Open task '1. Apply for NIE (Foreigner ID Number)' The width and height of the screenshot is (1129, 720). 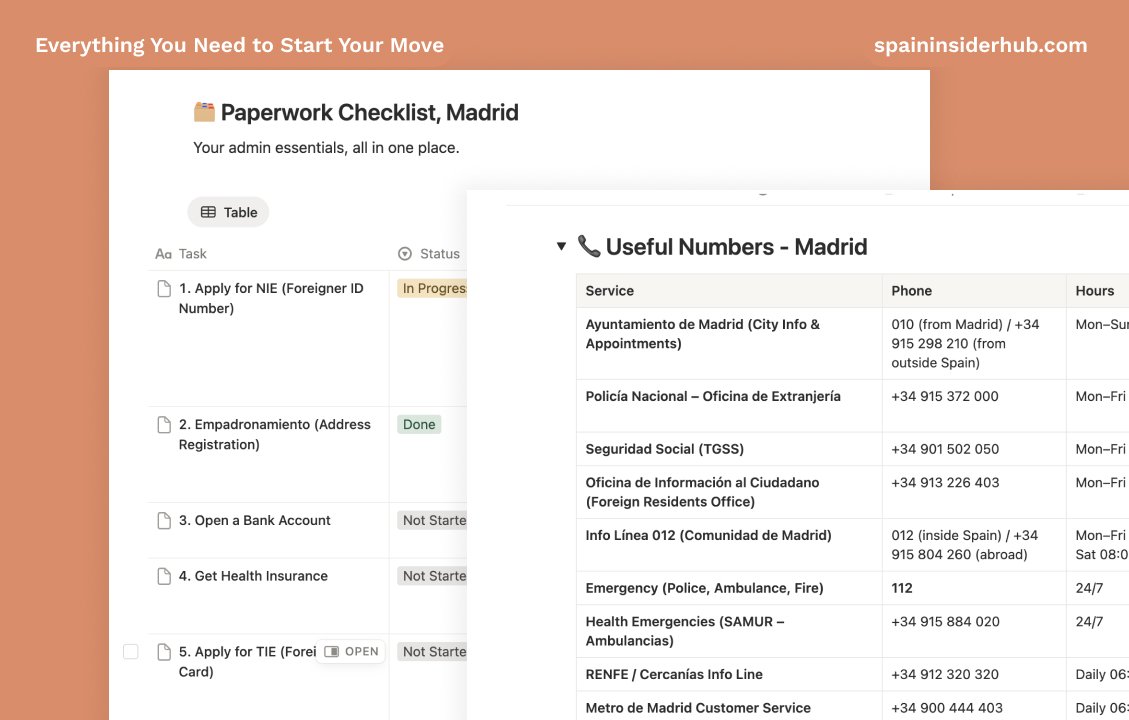(271, 298)
